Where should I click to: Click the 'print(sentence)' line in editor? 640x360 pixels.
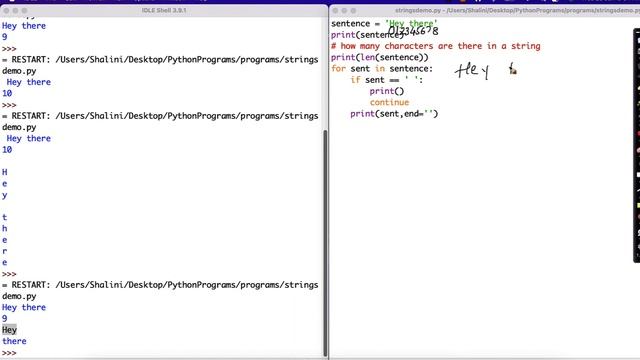(x=367, y=35)
